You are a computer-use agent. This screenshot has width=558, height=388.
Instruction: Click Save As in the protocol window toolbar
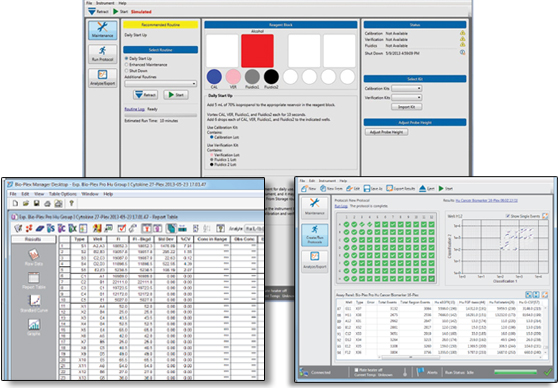pyautogui.click(x=373, y=188)
